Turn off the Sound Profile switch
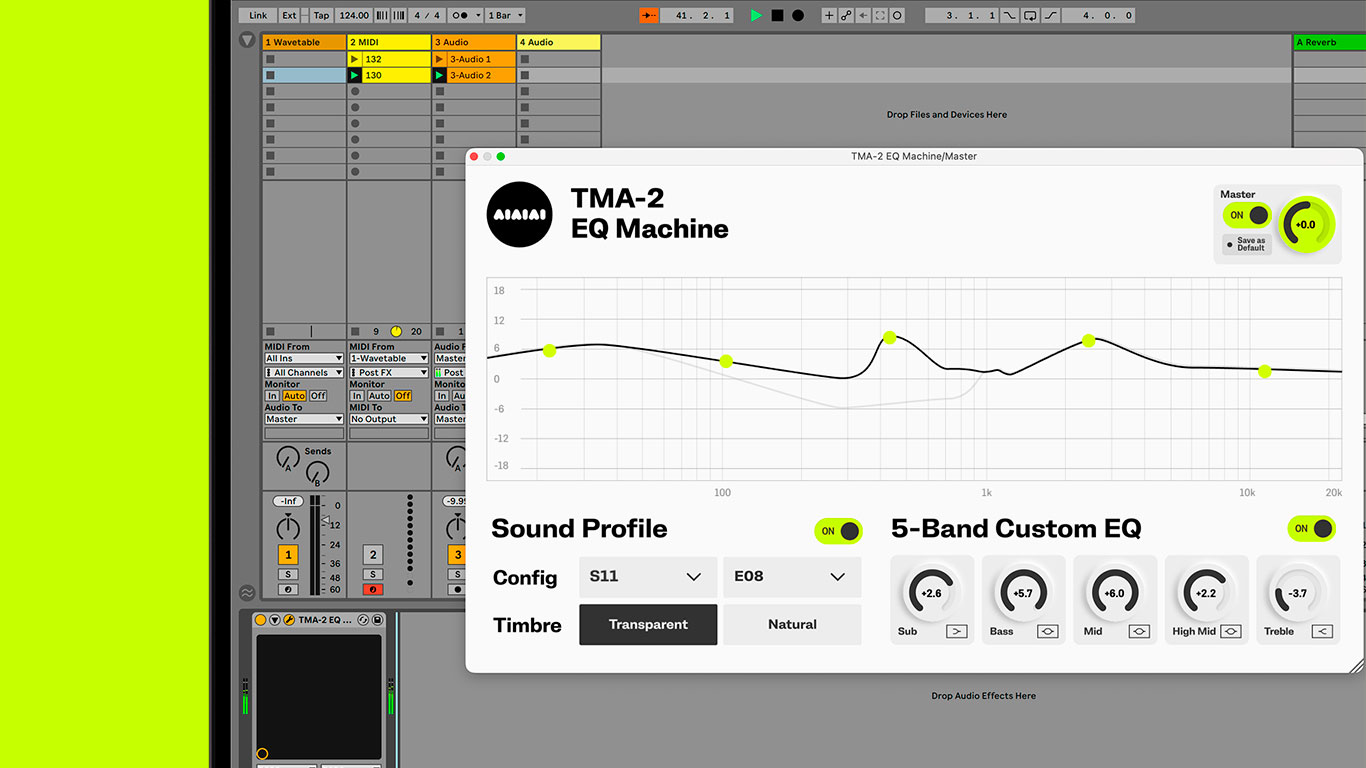This screenshot has width=1366, height=768. pyautogui.click(x=838, y=531)
